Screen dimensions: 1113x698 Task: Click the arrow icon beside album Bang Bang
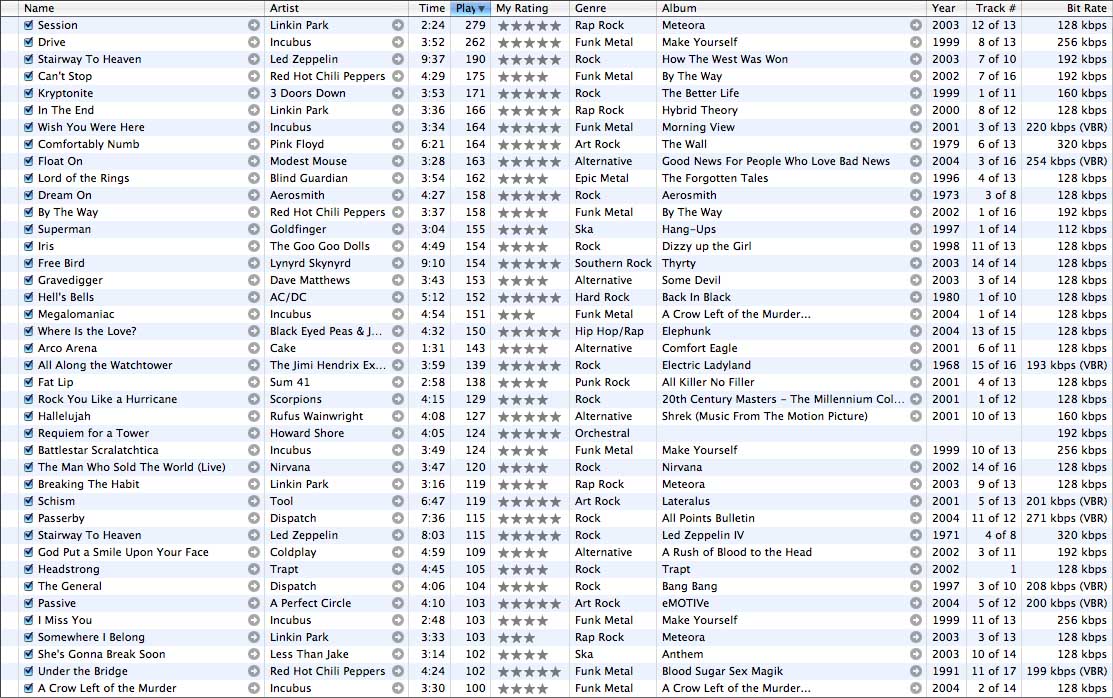point(916,587)
